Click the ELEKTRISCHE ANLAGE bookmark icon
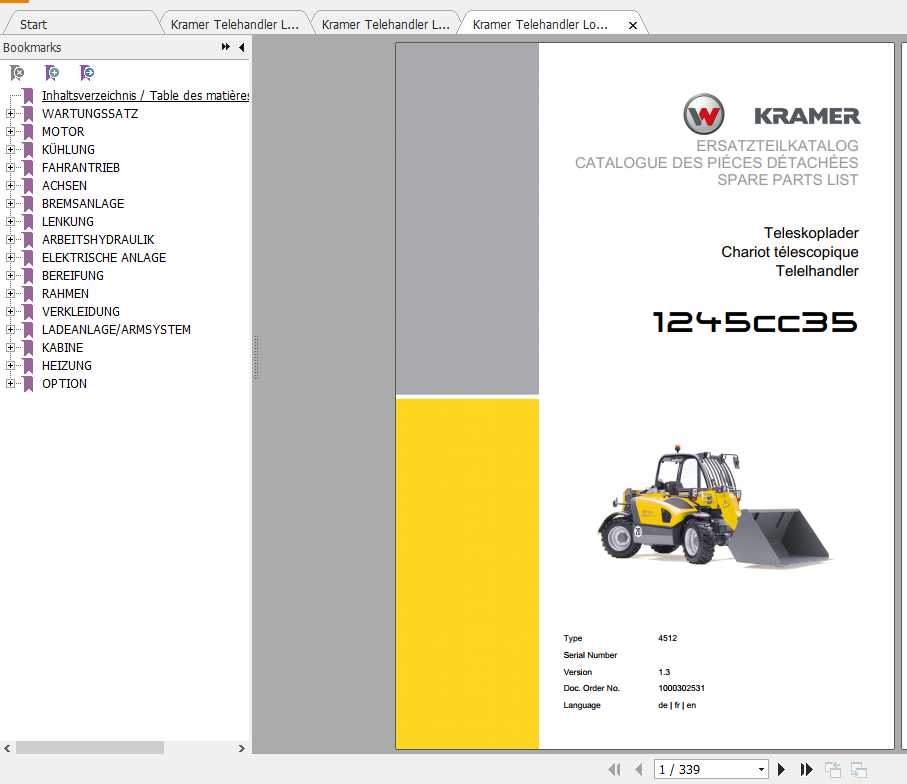Screen dimensions: 907x784 [x=28, y=257]
